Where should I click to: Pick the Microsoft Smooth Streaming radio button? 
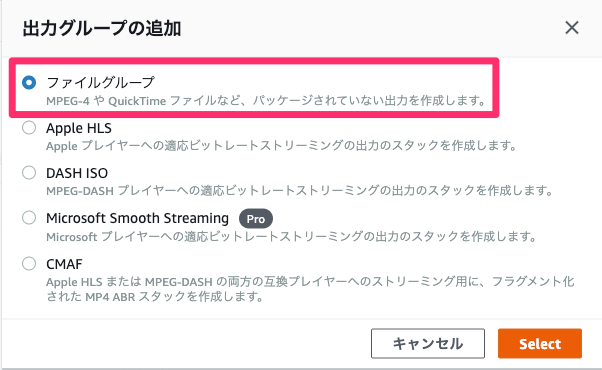(29, 218)
